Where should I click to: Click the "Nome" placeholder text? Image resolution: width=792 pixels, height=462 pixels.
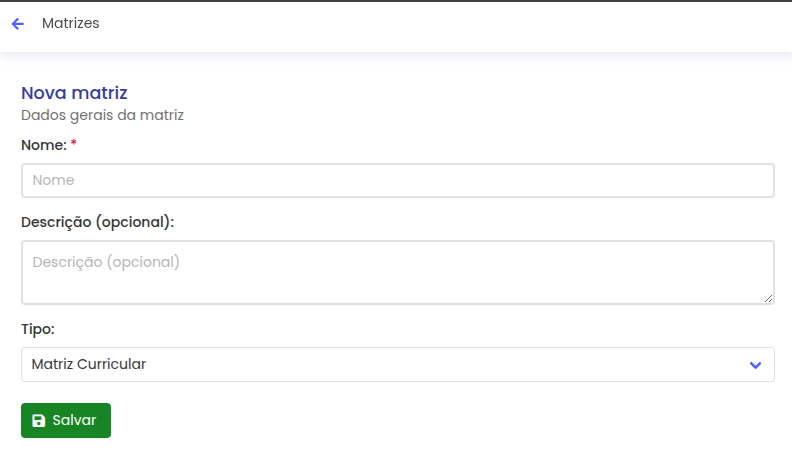[53, 181]
